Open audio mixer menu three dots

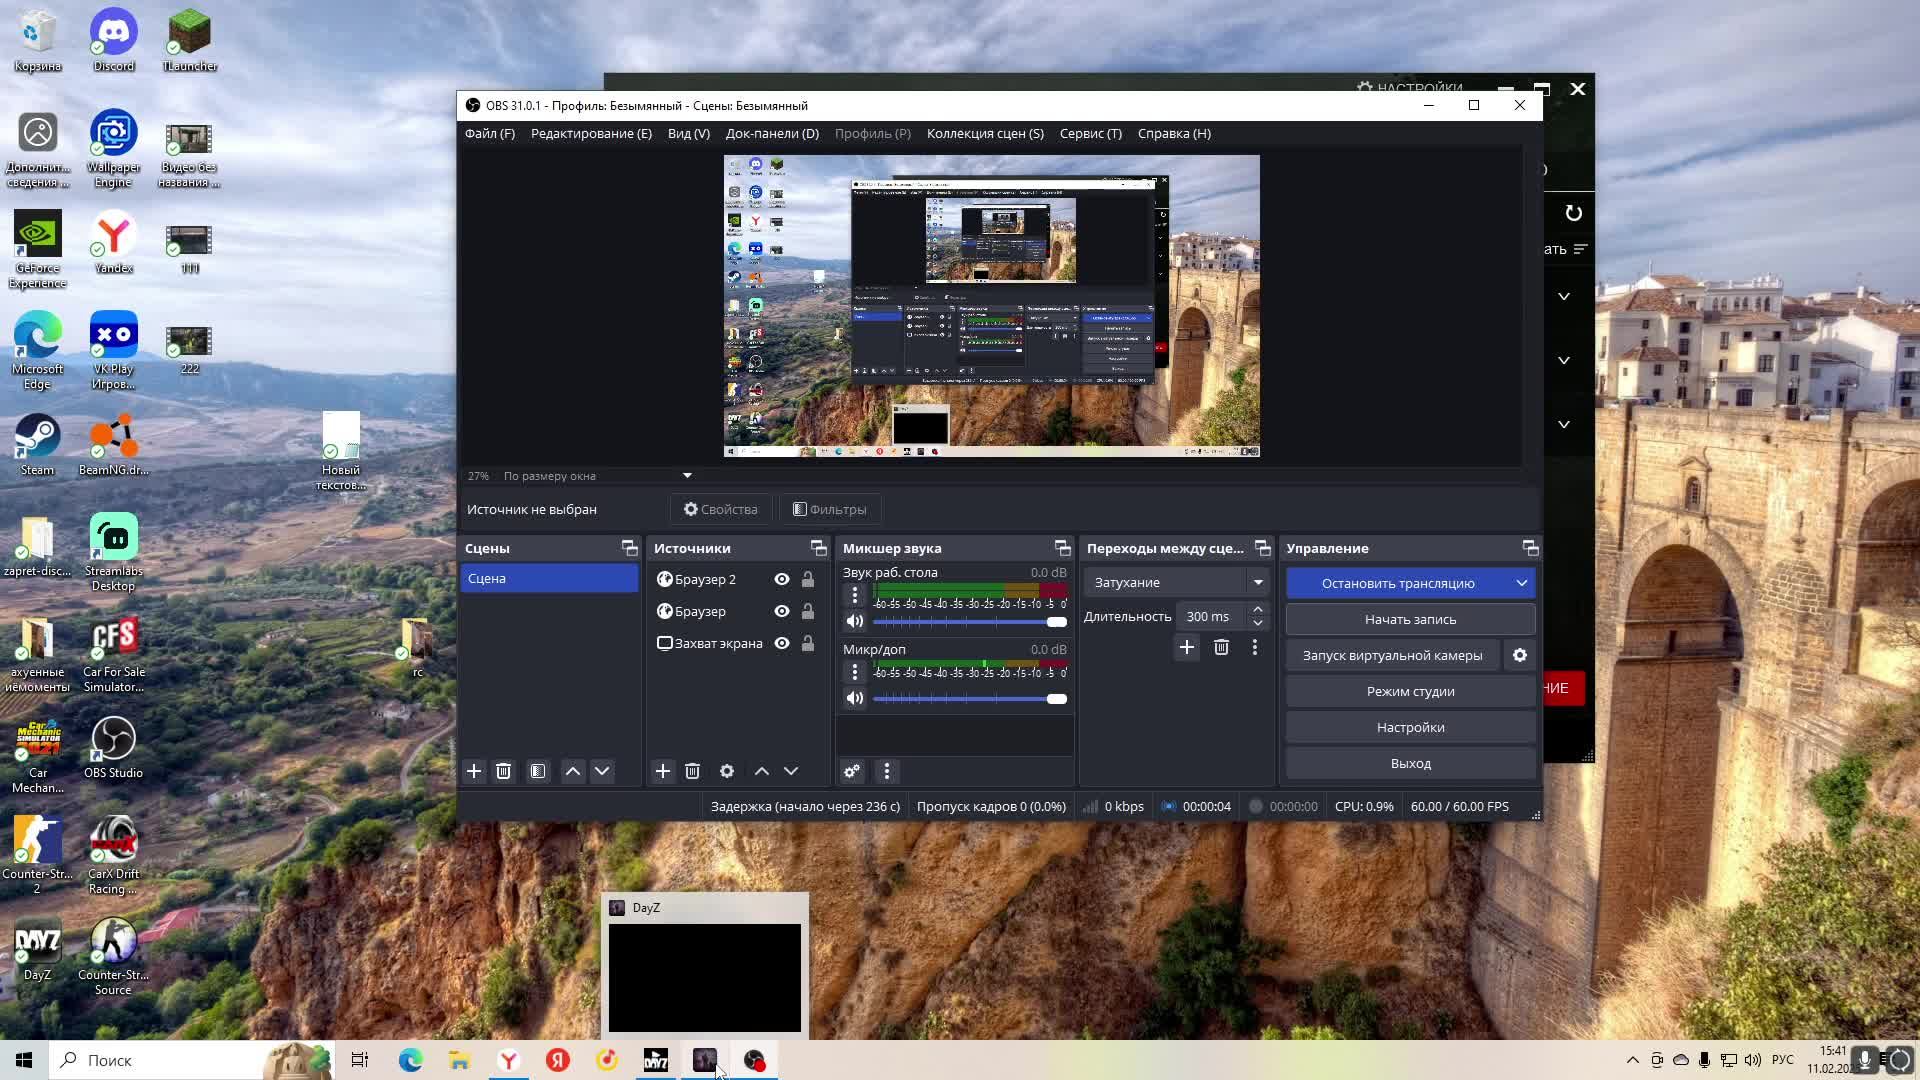[x=887, y=771]
